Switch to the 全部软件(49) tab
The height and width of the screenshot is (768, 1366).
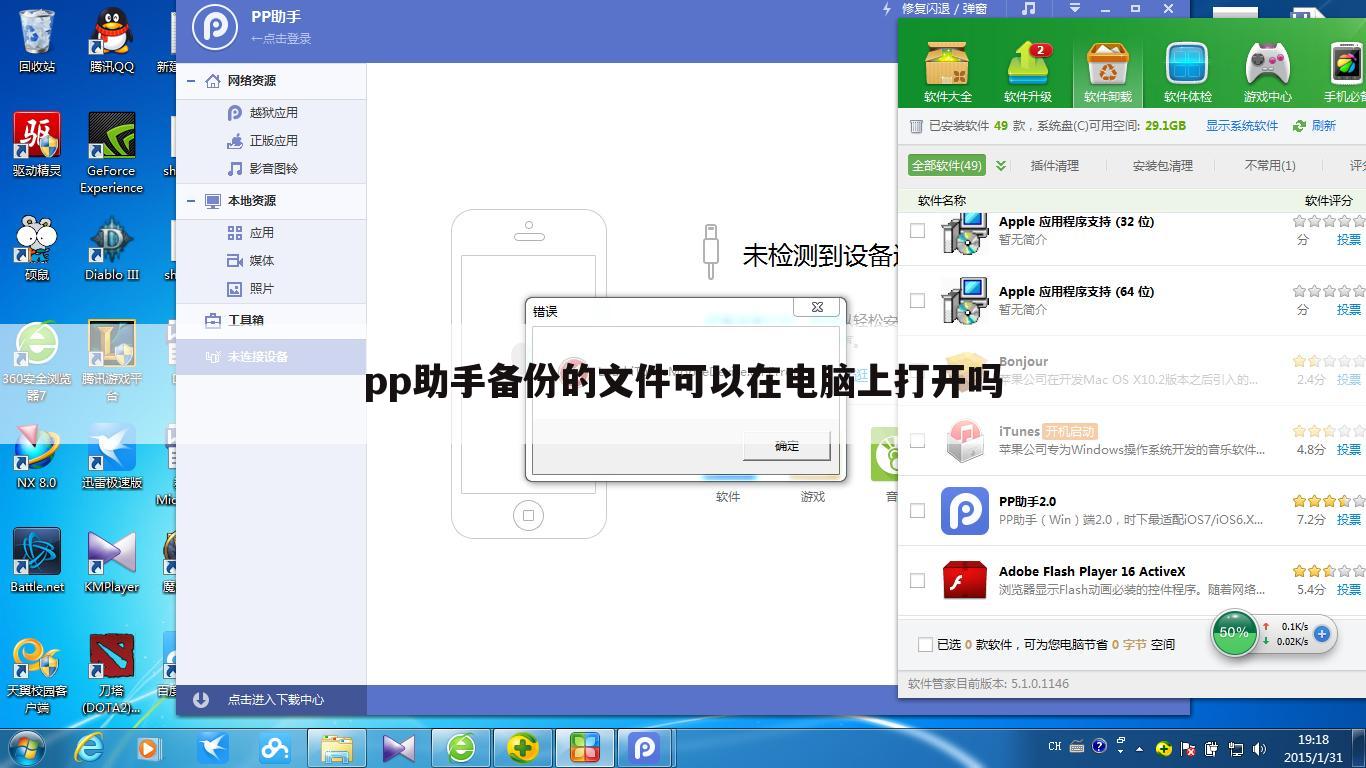pyautogui.click(x=946, y=165)
